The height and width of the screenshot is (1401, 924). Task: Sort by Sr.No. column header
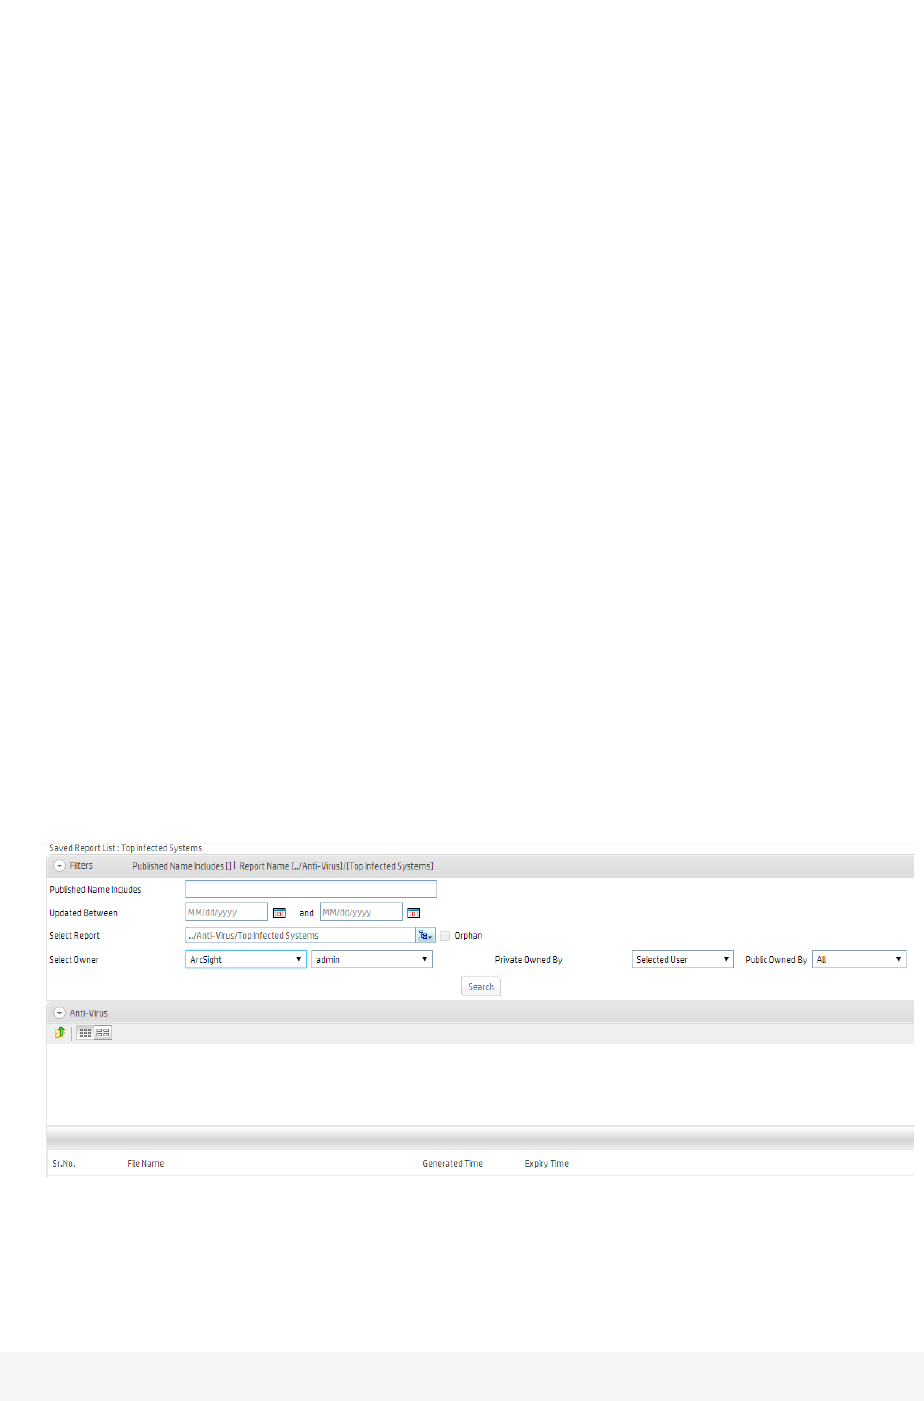click(64, 1164)
